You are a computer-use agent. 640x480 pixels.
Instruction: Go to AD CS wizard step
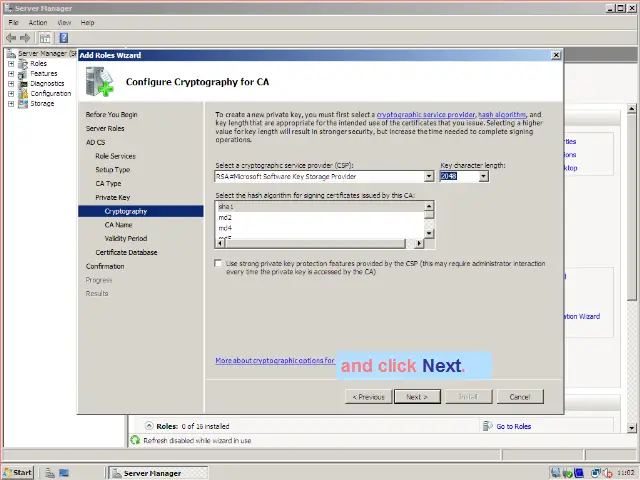pyautogui.click(x=96, y=142)
